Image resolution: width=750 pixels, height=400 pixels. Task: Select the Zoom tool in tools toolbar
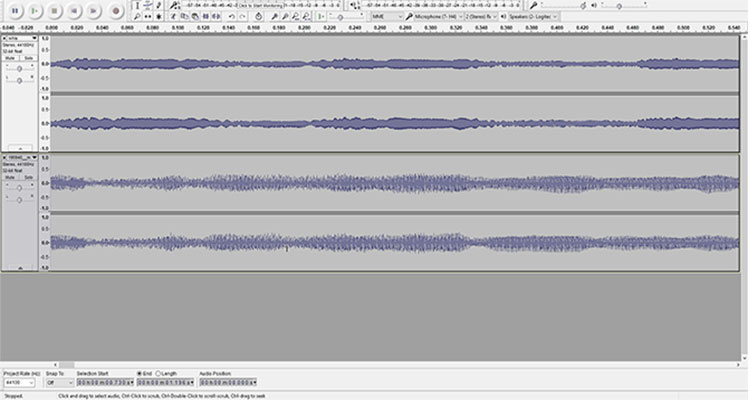click(137, 16)
